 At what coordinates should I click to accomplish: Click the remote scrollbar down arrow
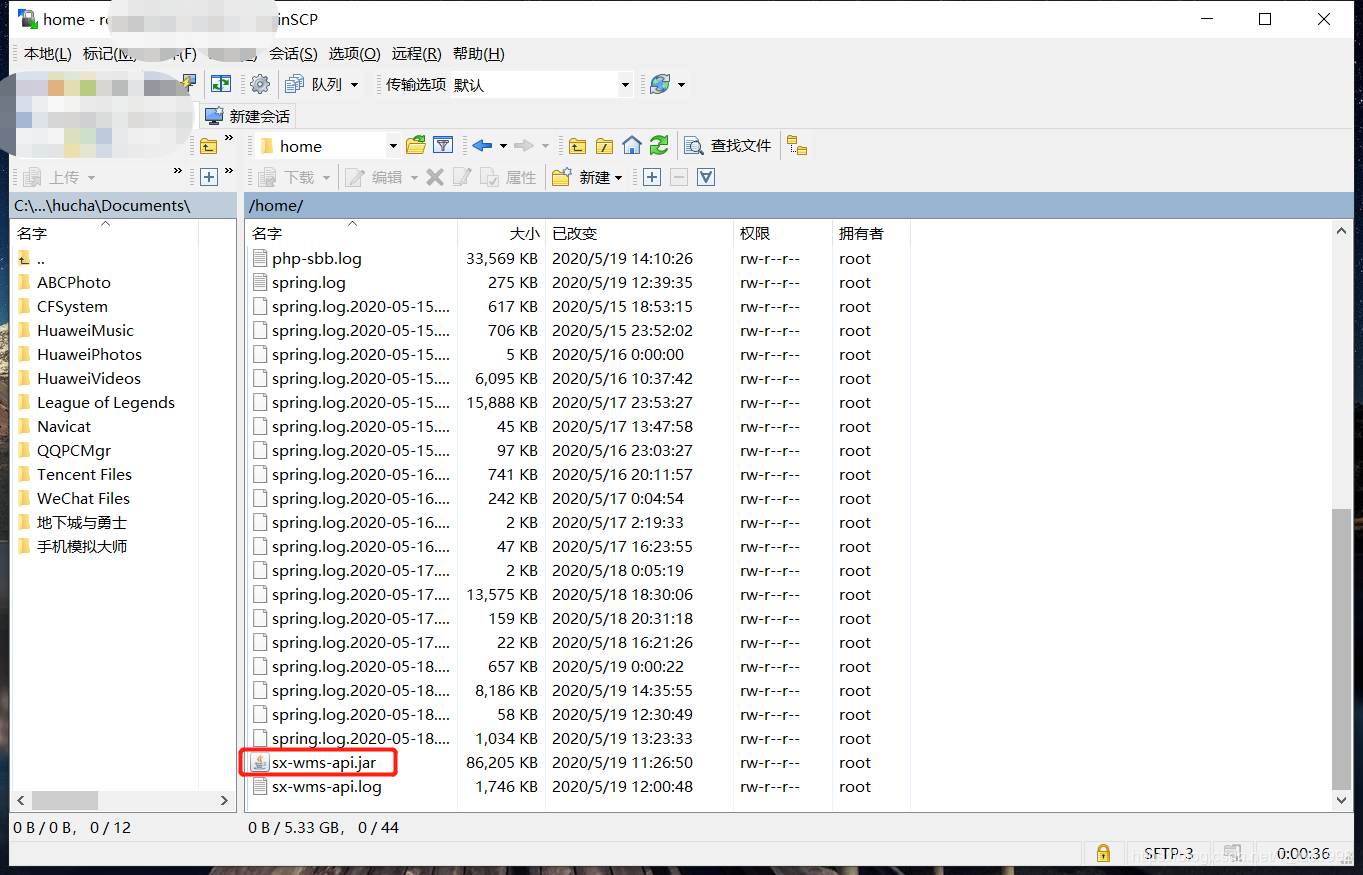pyautogui.click(x=1342, y=800)
